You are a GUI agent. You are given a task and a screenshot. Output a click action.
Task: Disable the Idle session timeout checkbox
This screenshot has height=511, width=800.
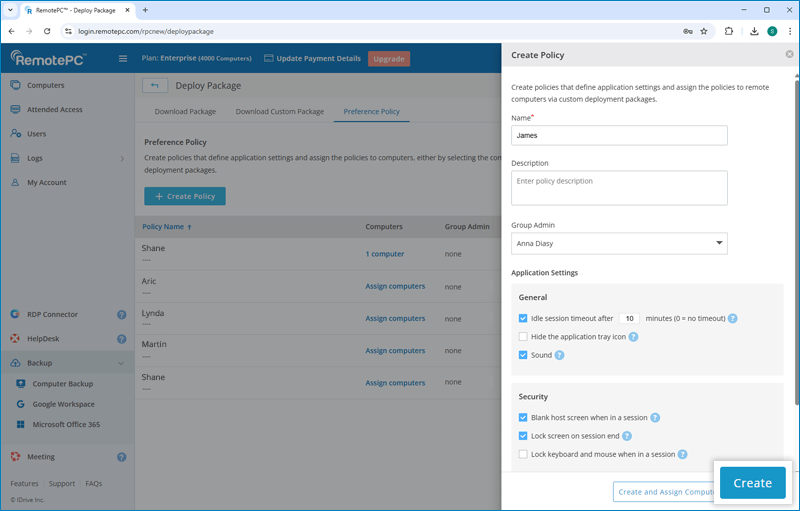click(523, 318)
